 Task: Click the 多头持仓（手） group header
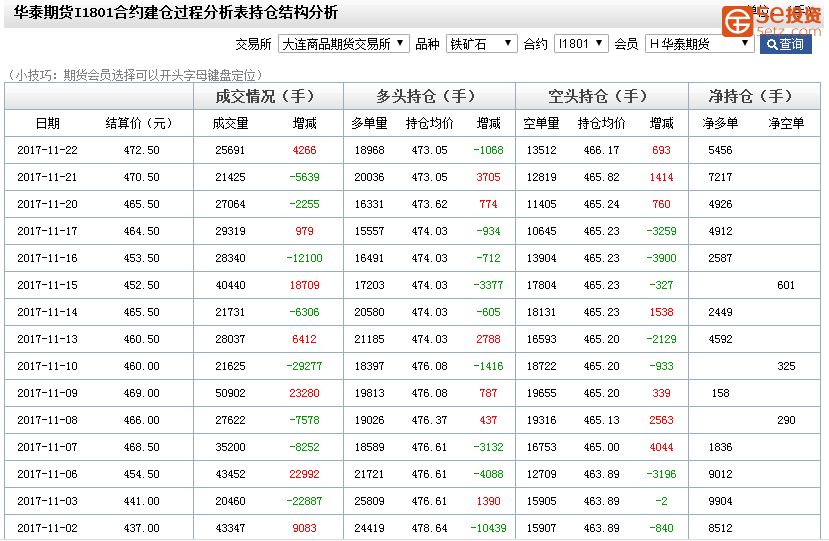coord(429,96)
